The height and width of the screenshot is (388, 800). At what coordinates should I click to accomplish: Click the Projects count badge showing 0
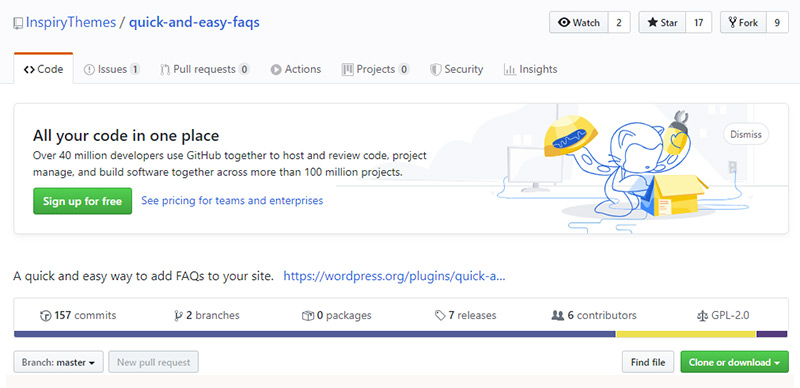click(404, 69)
